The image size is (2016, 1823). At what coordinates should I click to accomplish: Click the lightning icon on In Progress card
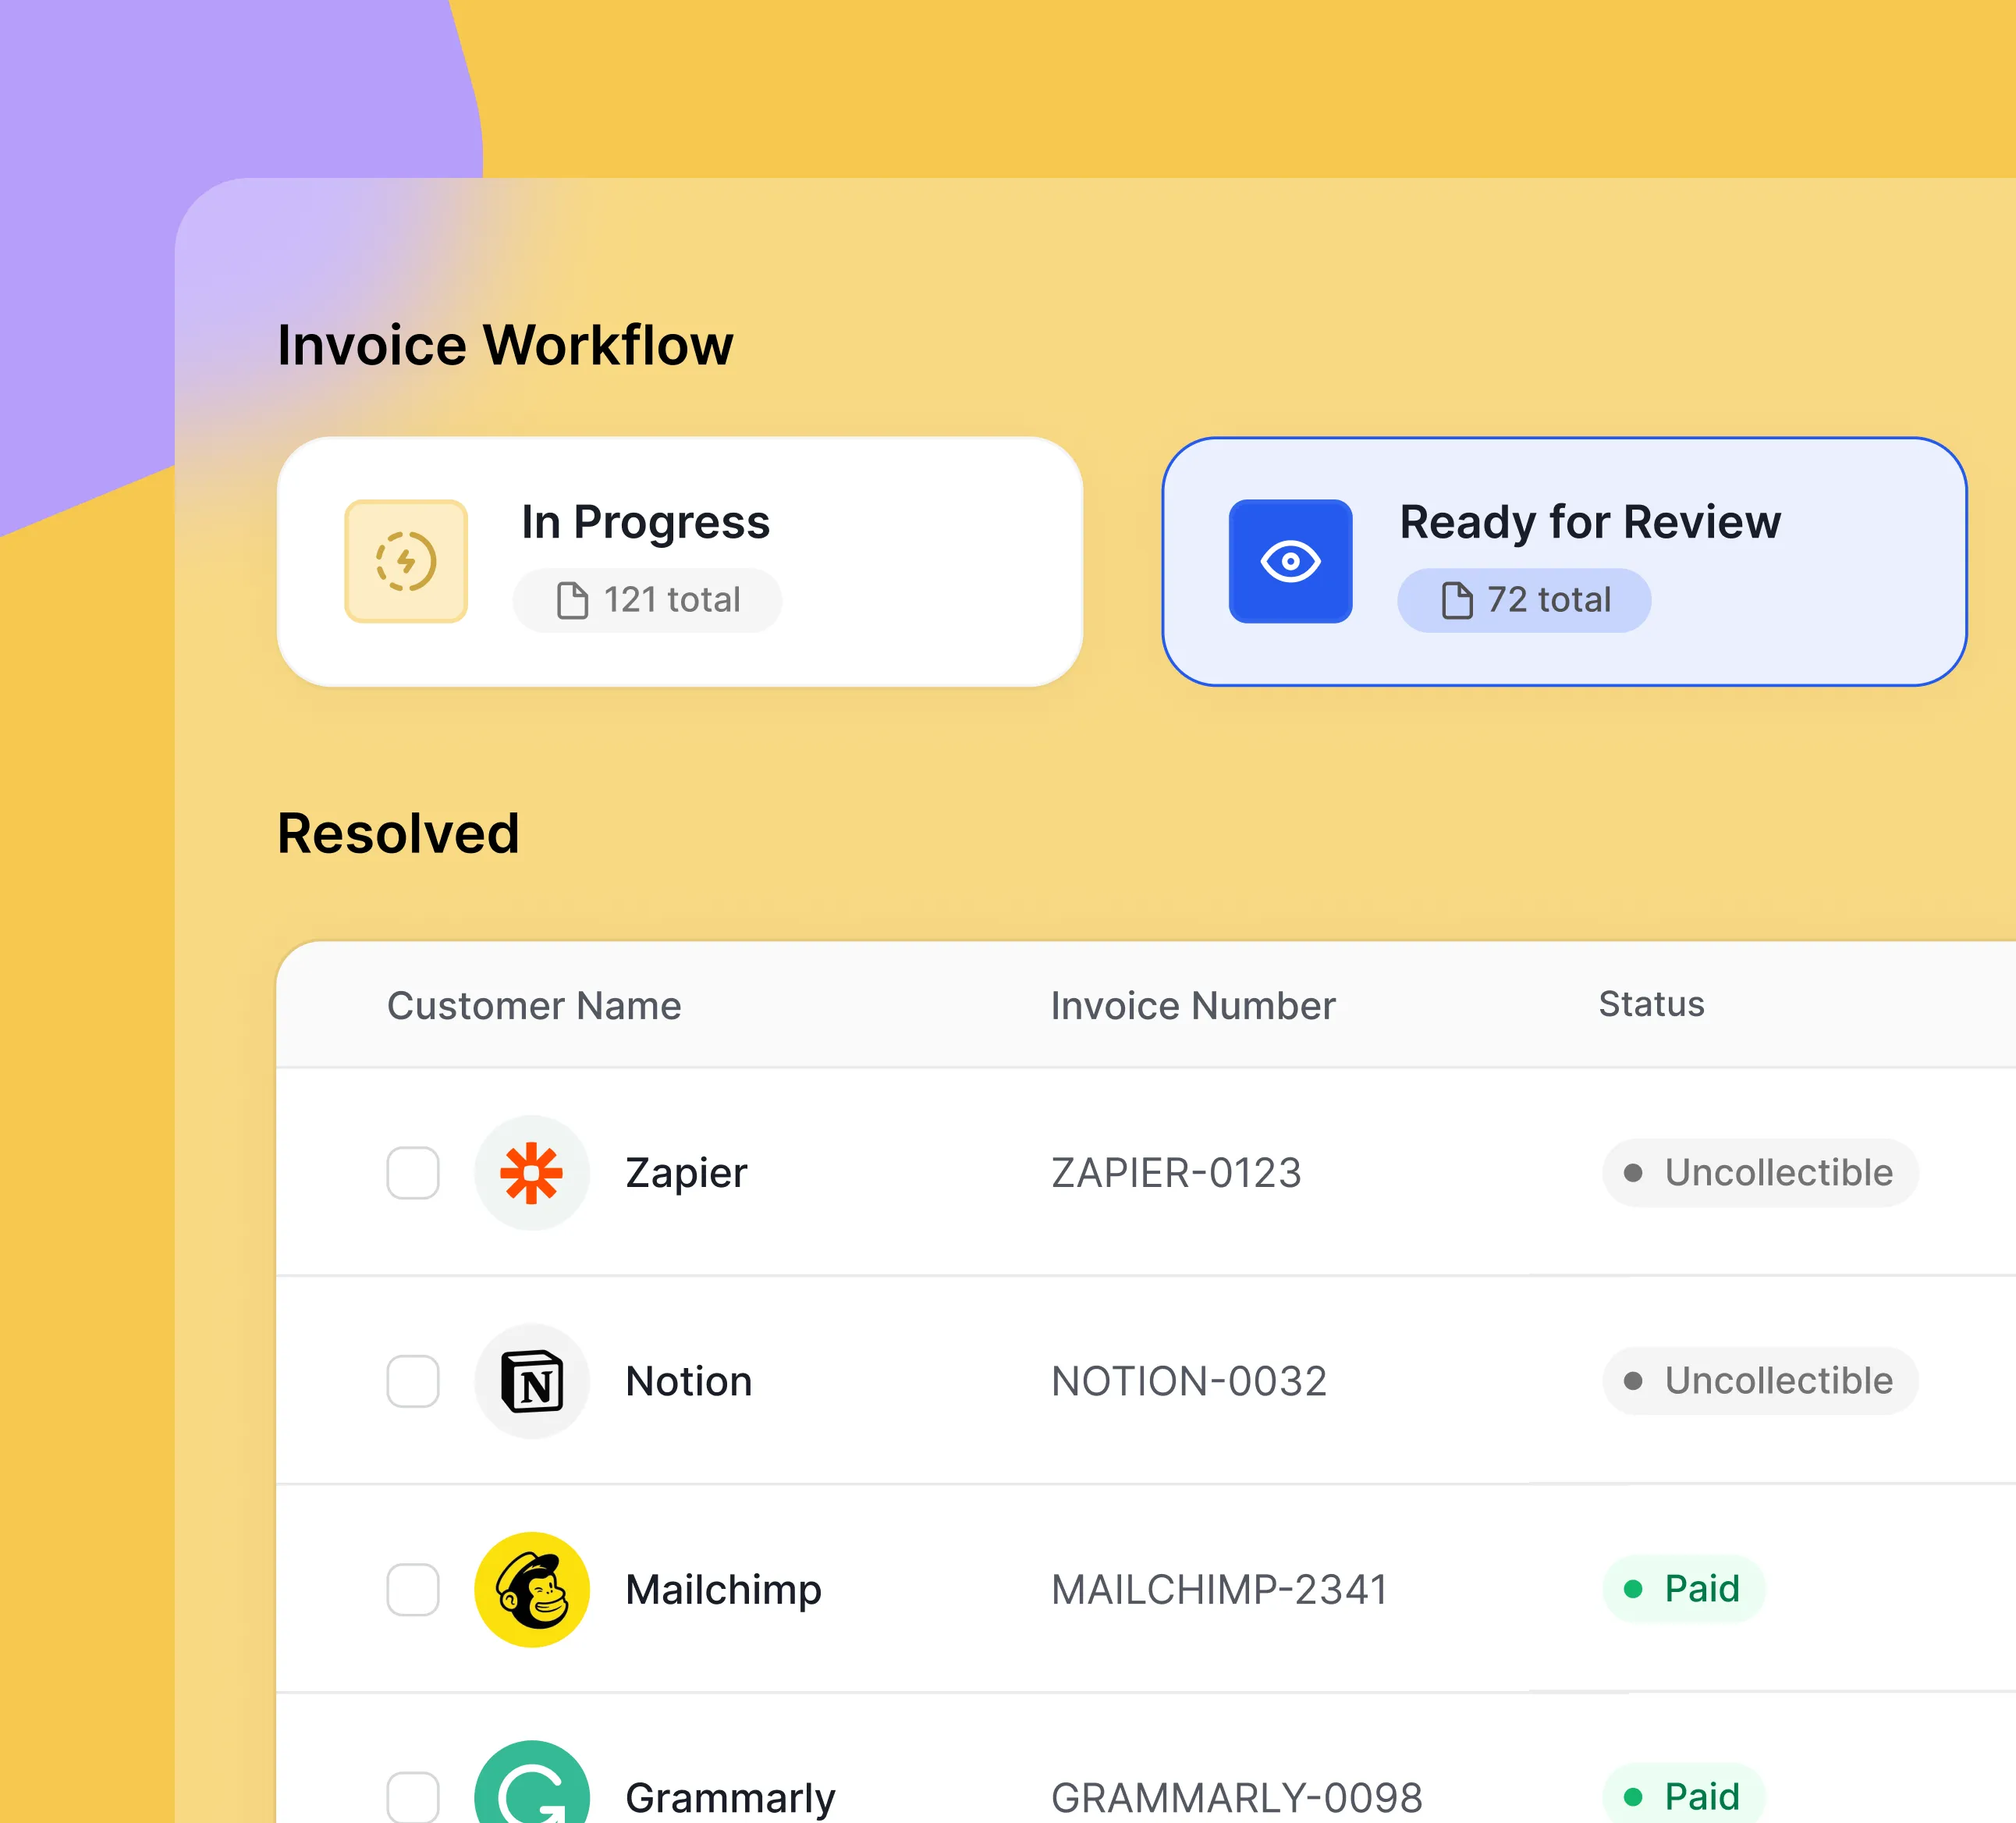tap(405, 561)
